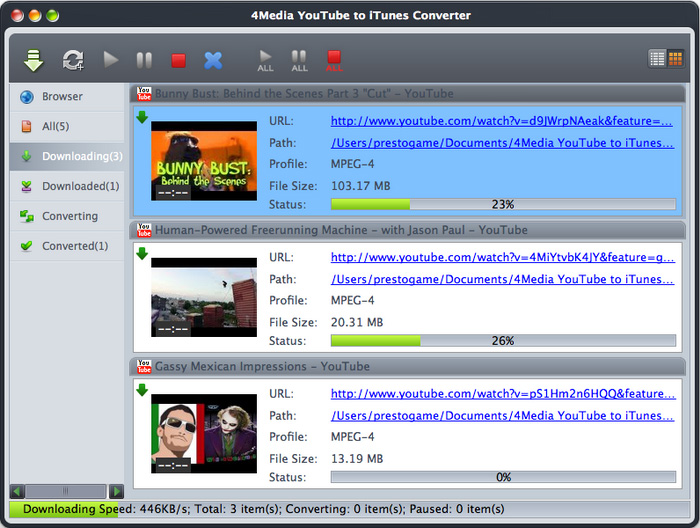Pause the selected download task
700x528 pixels.
click(144, 60)
